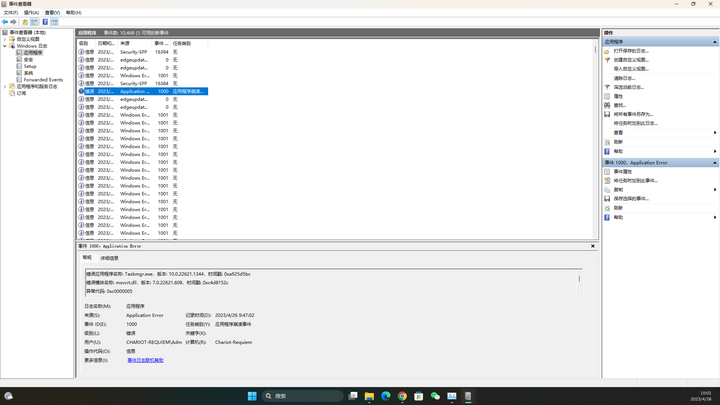Open Google Chrome from the taskbar
This screenshot has width=720, height=405.
coord(402,396)
